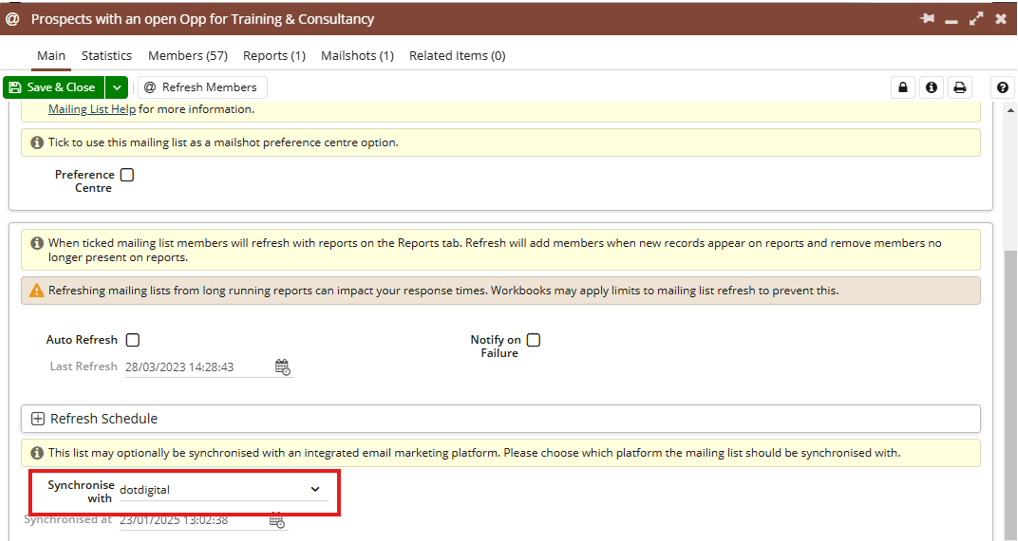
Task: Click the print icon
Action: pos(960,87)
